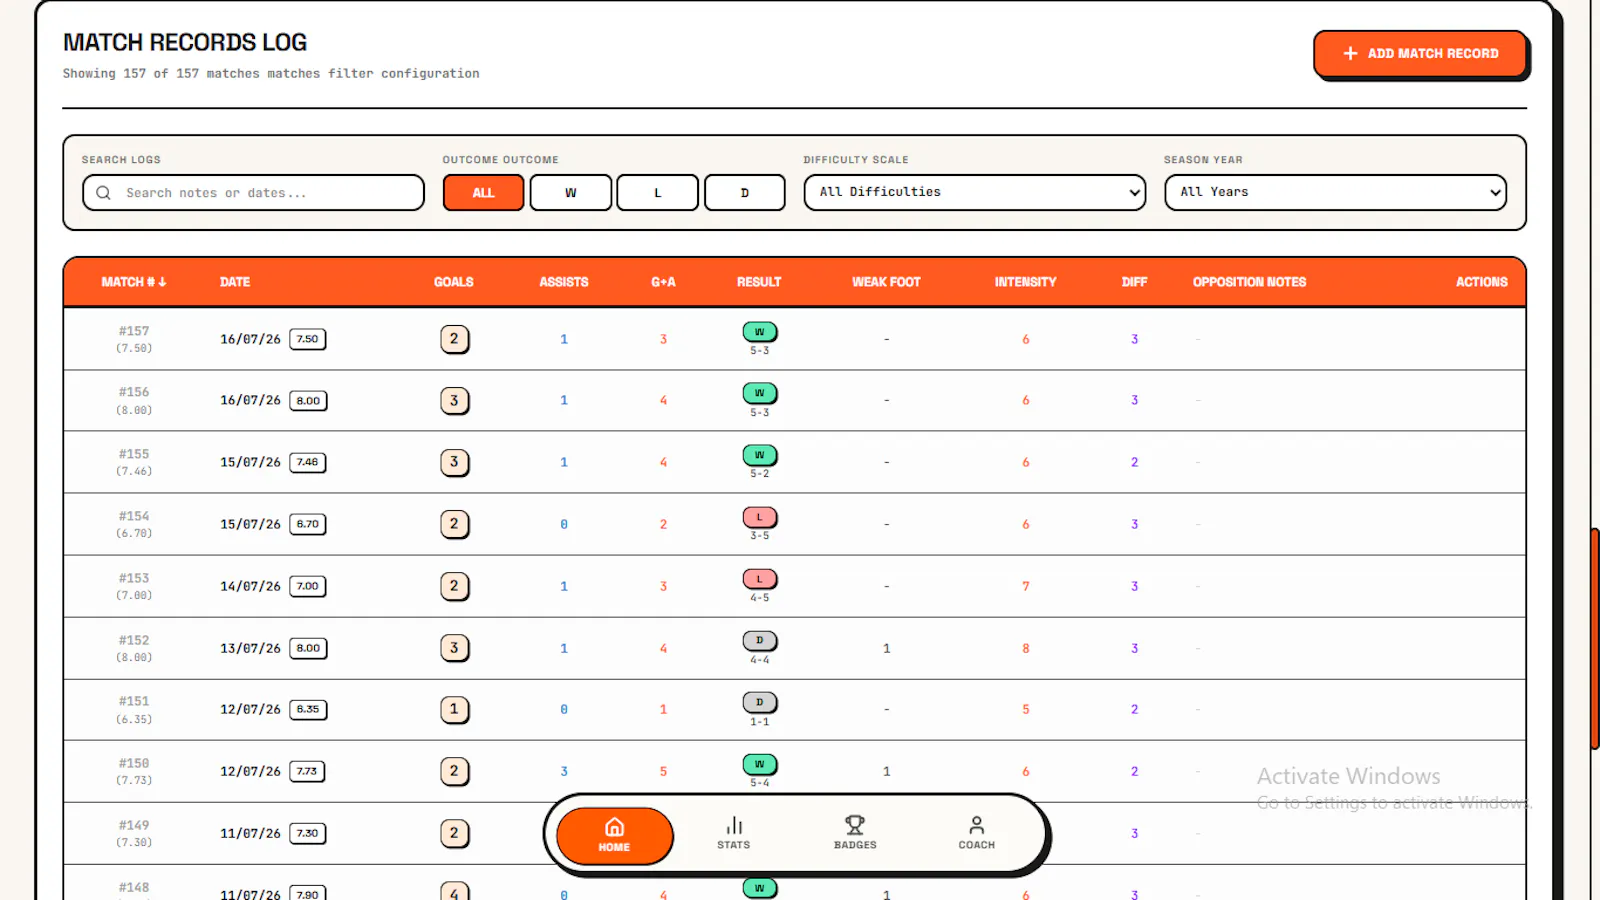Click the goals badge 2 for match #154
Screen dimensions: 1600x900
coord(454,524)
